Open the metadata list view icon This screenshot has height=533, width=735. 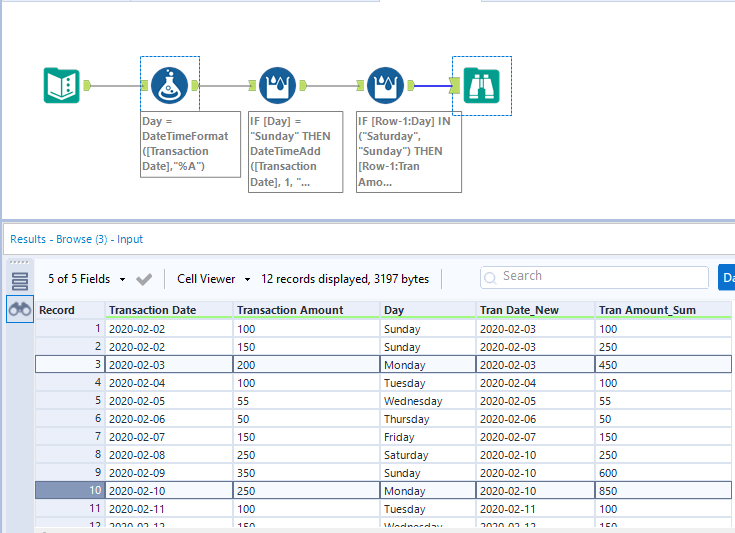pyautogui.click(x=20, y=281)
